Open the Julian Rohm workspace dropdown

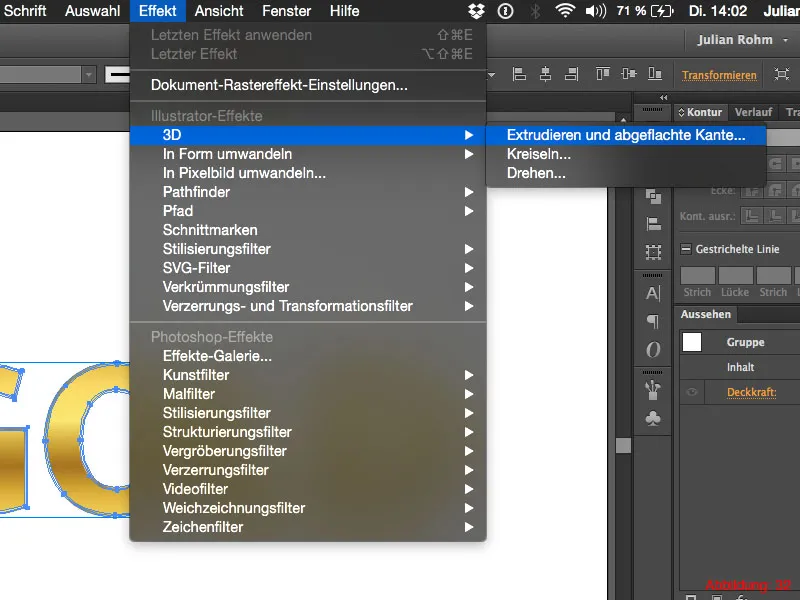tap(742, 40)
